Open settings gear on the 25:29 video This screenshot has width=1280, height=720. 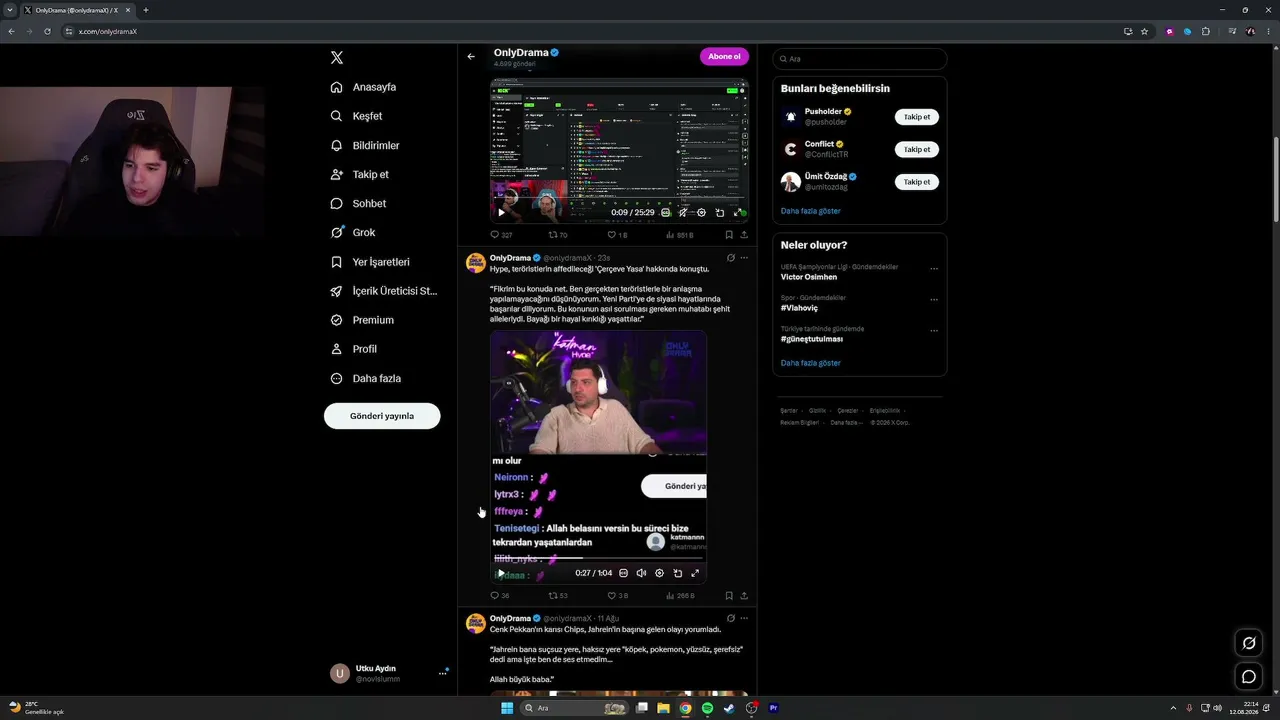pyautogui.click(x=701, y=212)
